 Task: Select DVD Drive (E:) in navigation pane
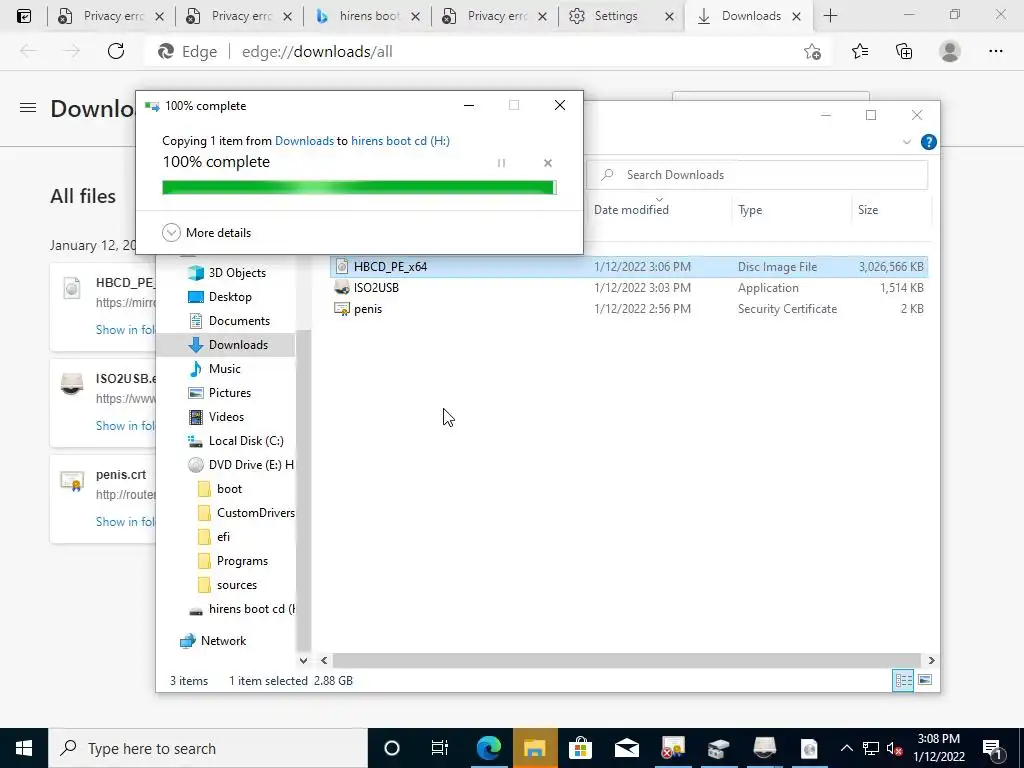point(241,465)
